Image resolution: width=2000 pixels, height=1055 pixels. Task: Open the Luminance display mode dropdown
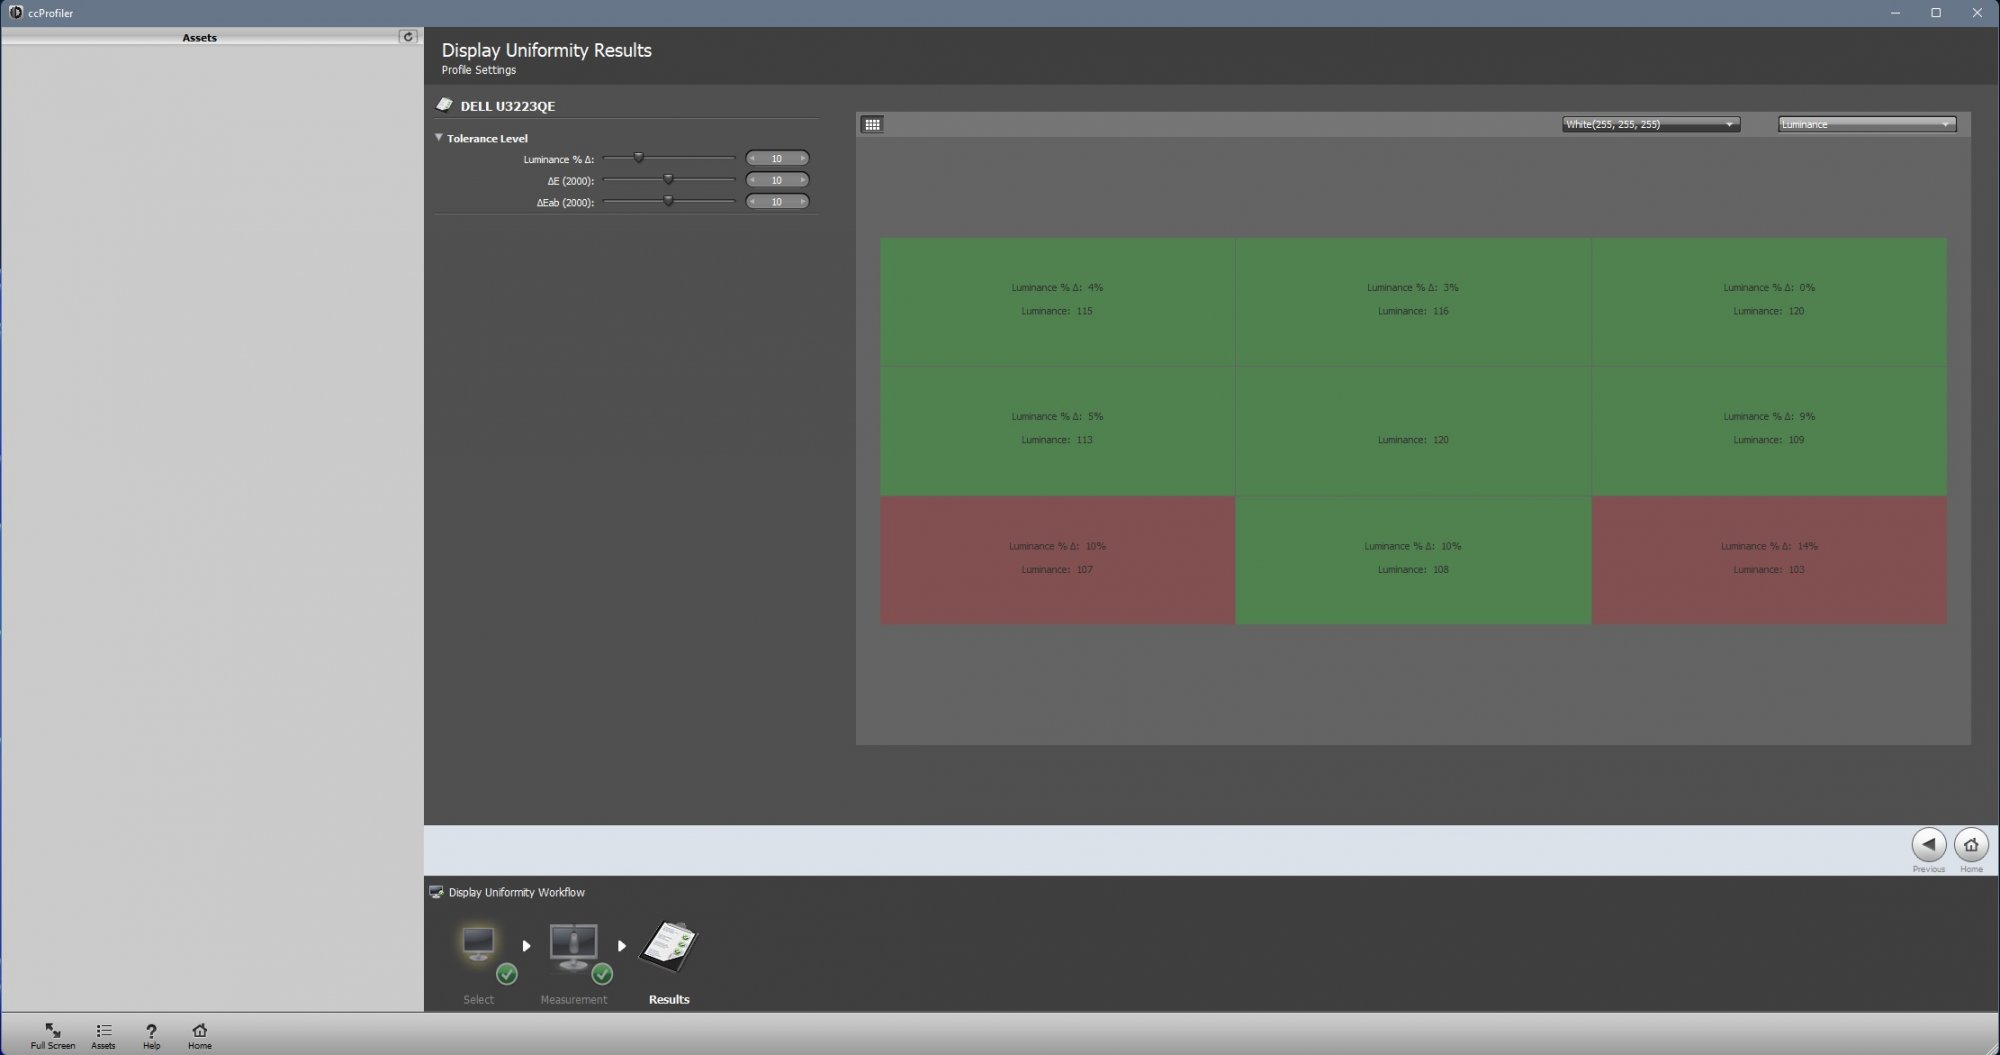pos(1867,124)
